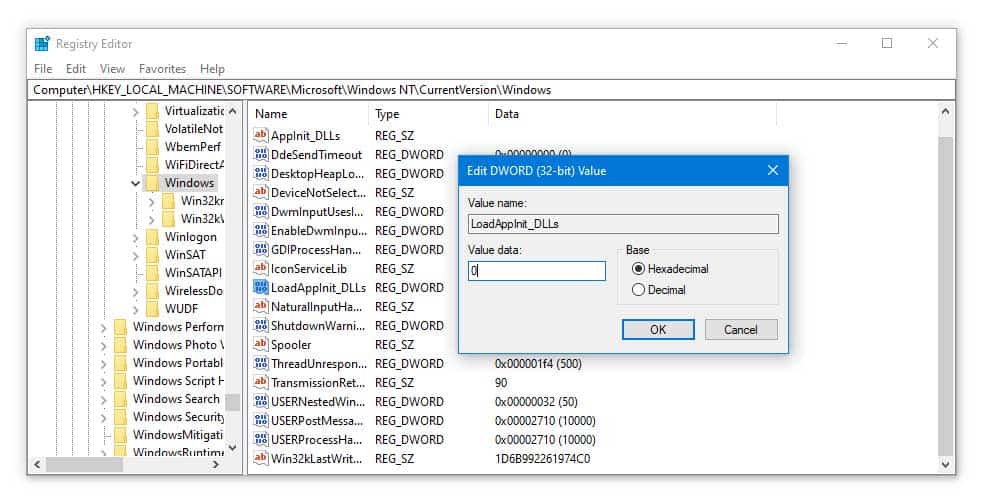
Task: Click the WinSAT folder icon
Action: [x=152, y=254]
